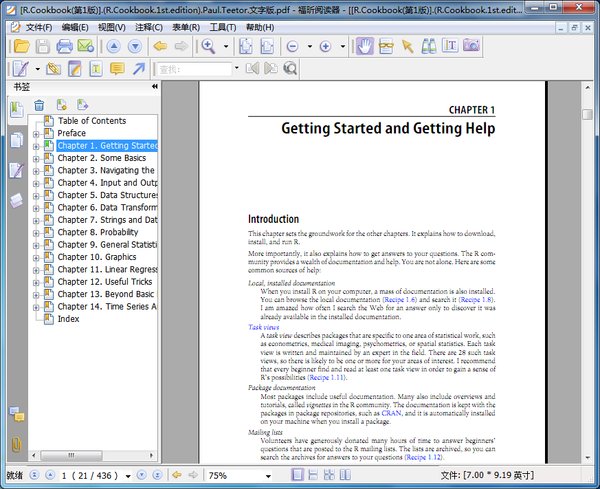600x489 pixels.
Task: Follow the Recipe 1.11 link
Action: pyautogui.click(x=326, y=378)
